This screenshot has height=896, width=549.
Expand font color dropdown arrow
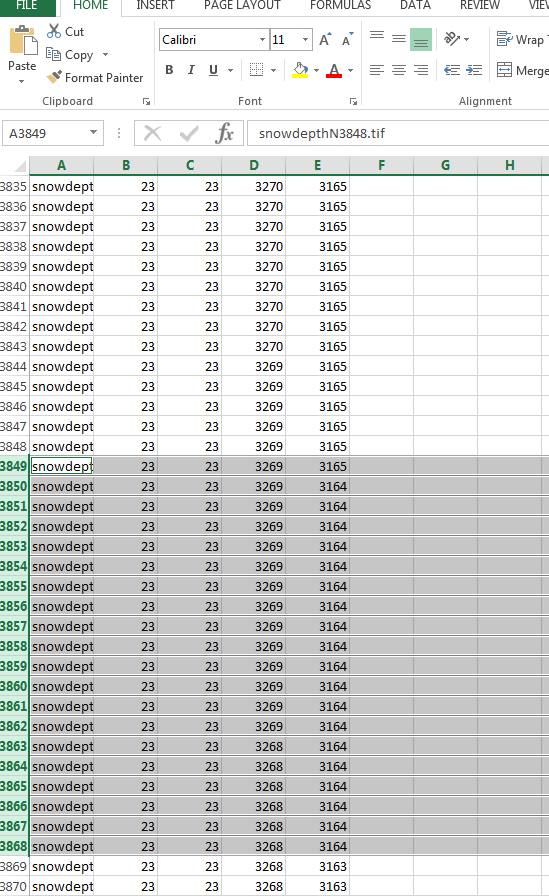[x=350, y=70]
